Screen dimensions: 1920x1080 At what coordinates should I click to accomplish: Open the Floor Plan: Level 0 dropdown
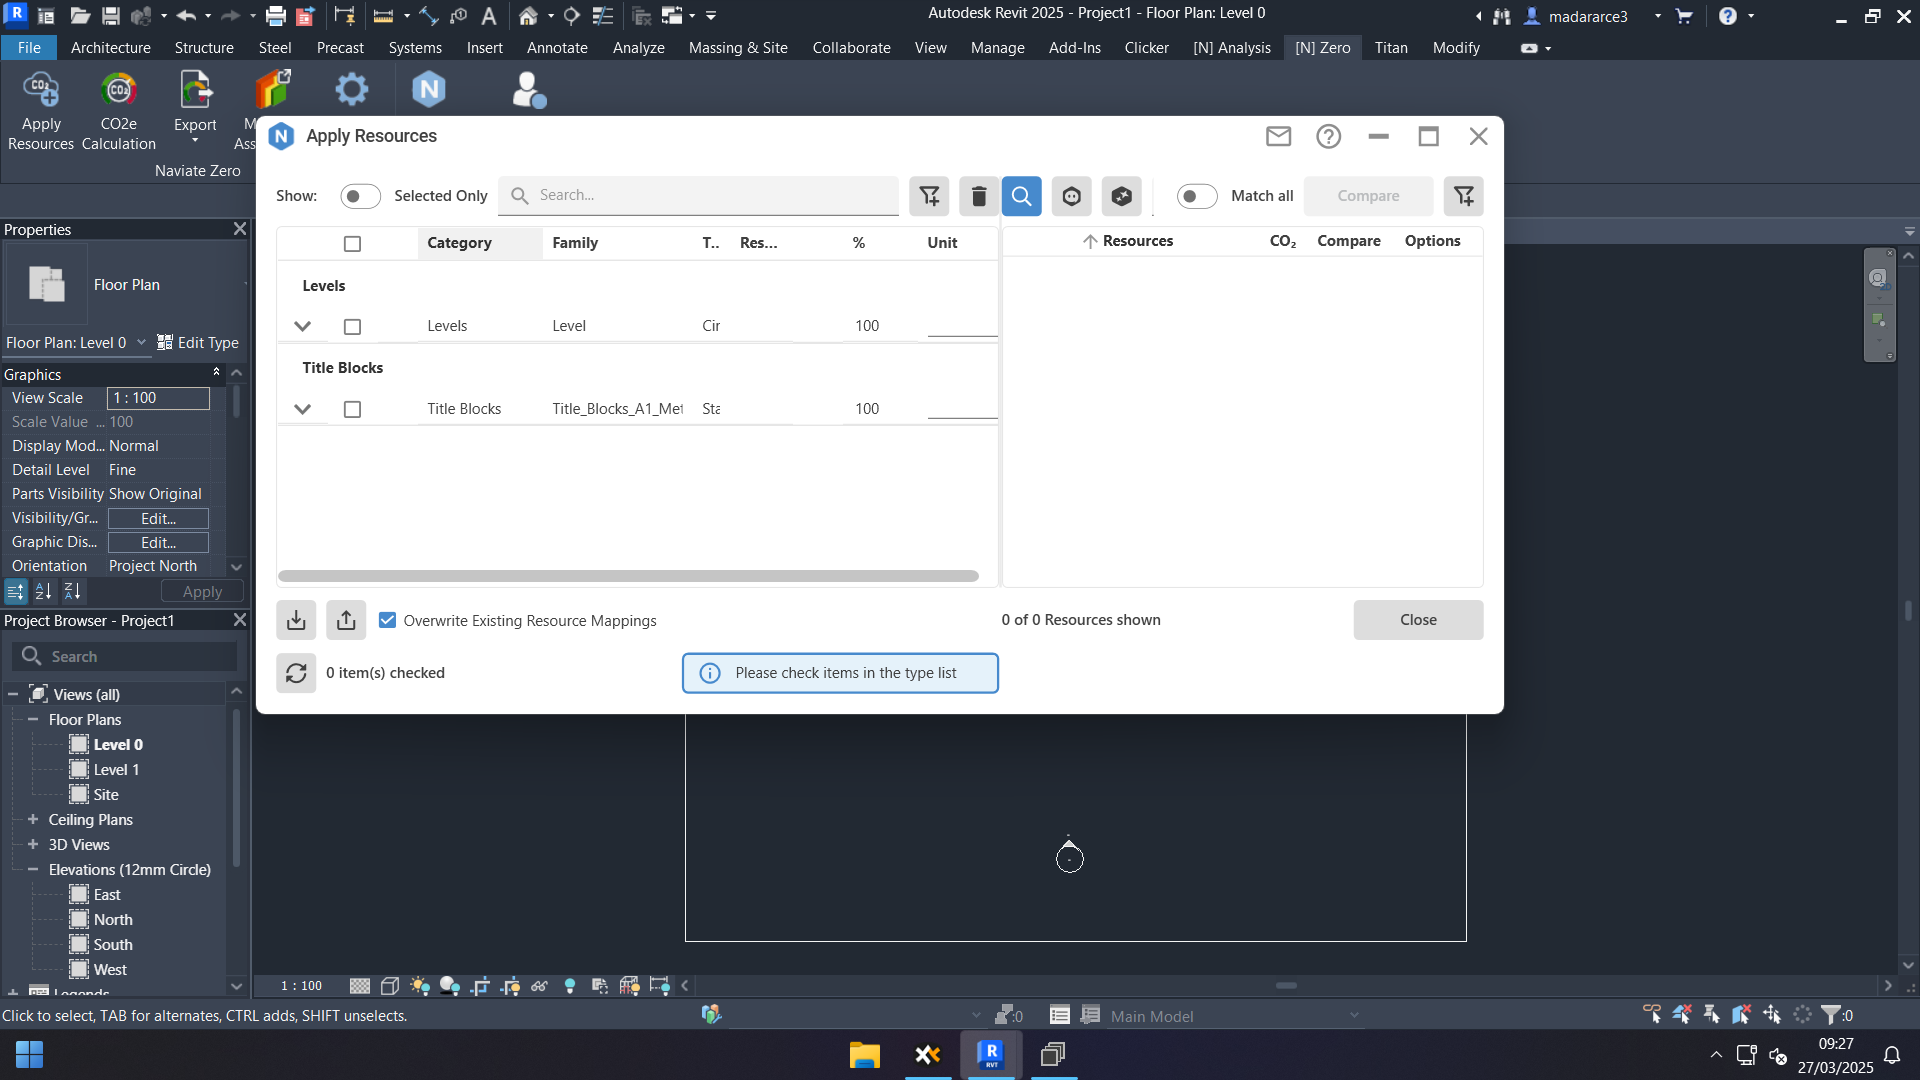click(x=76, y=343)
